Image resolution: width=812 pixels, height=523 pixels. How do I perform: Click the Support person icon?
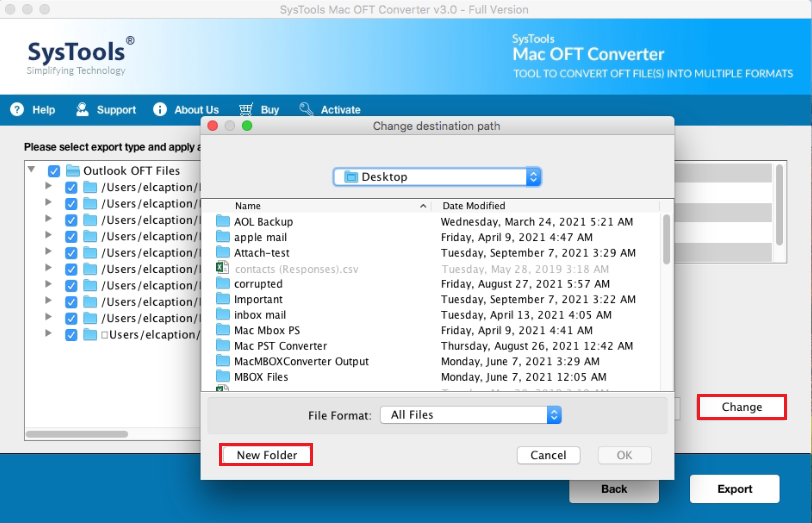[82, 109]
